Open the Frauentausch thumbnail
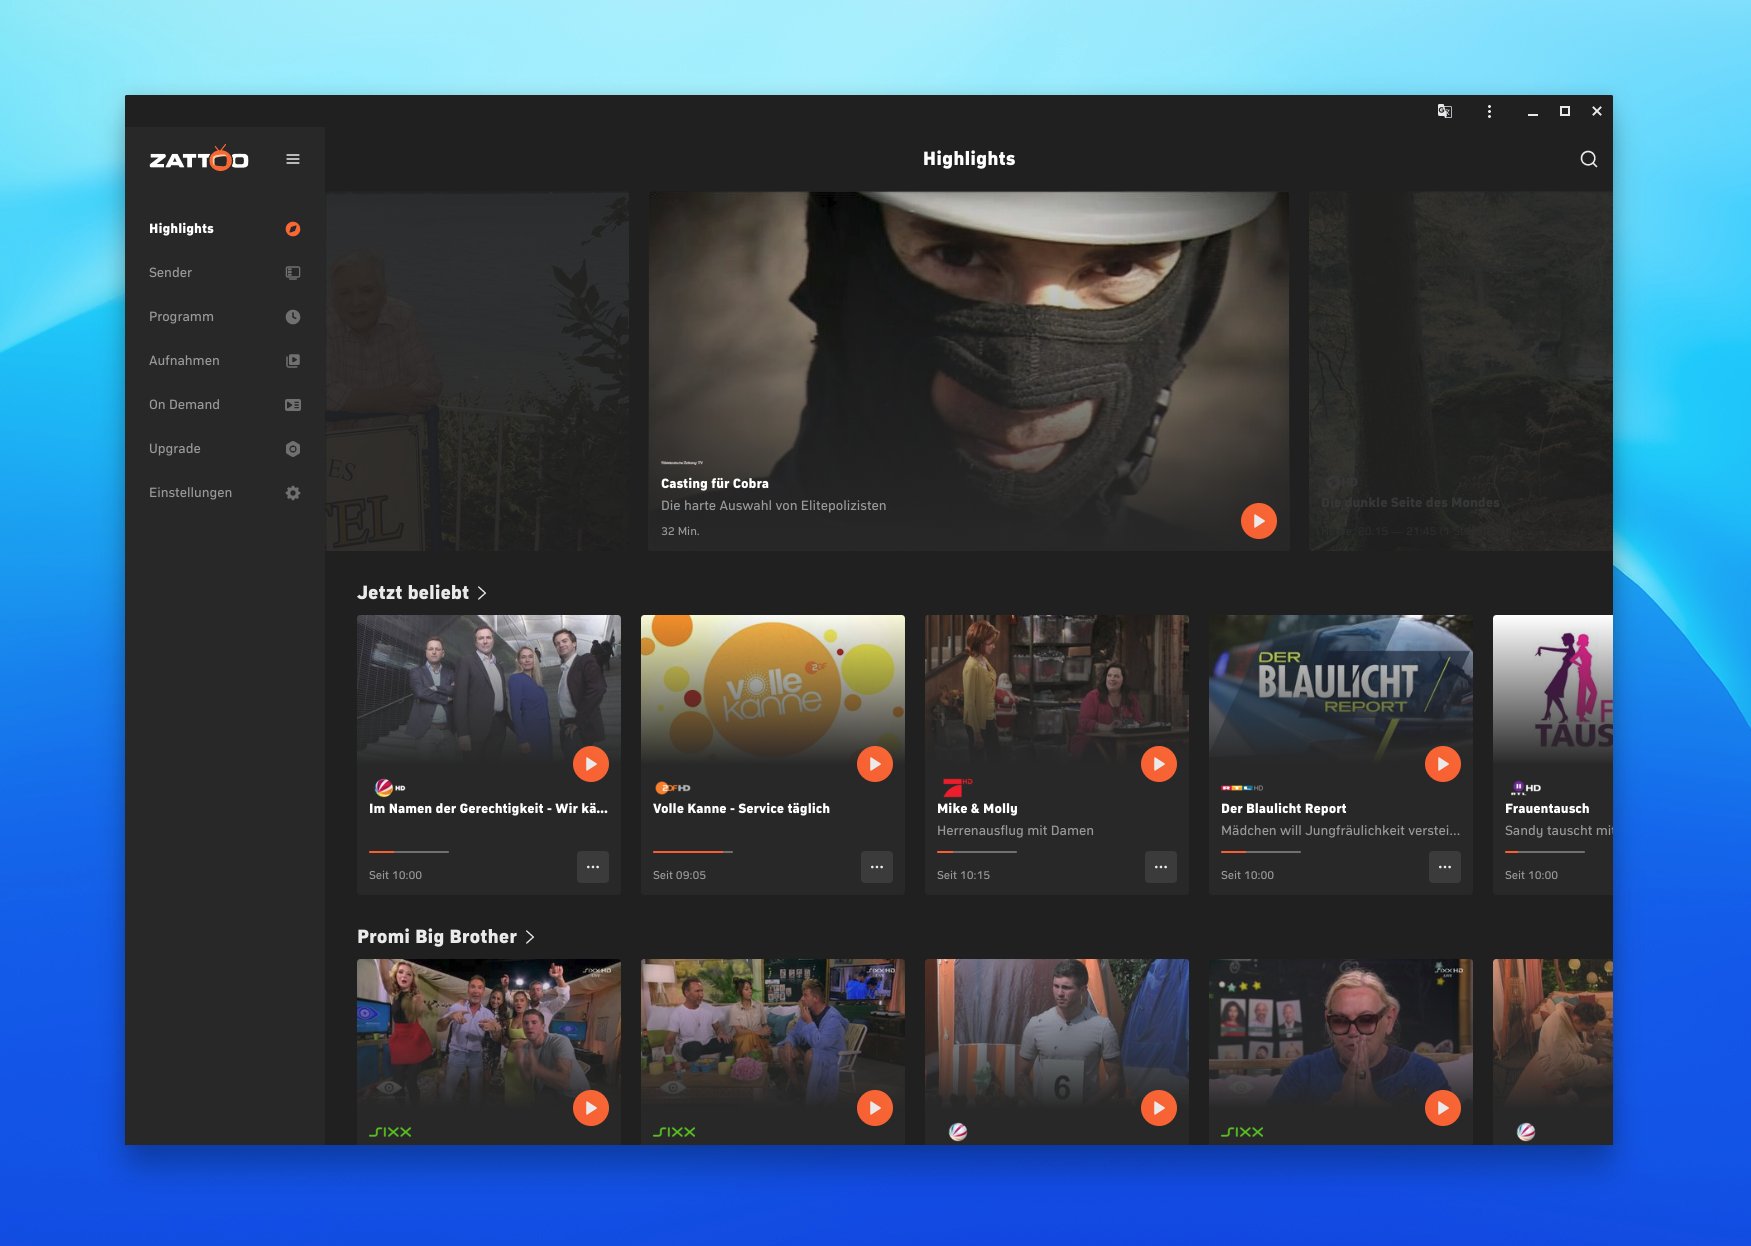 (1553, 689)
